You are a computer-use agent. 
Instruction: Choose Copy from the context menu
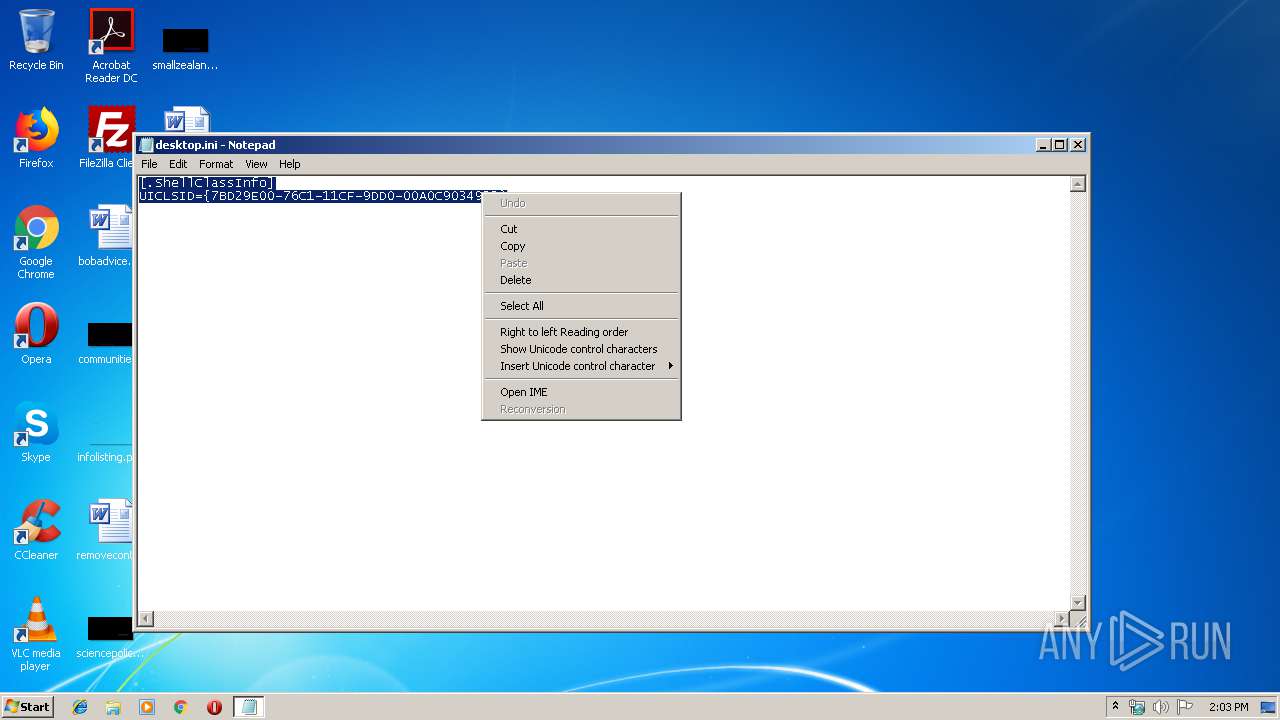click(x=580, y=246)
